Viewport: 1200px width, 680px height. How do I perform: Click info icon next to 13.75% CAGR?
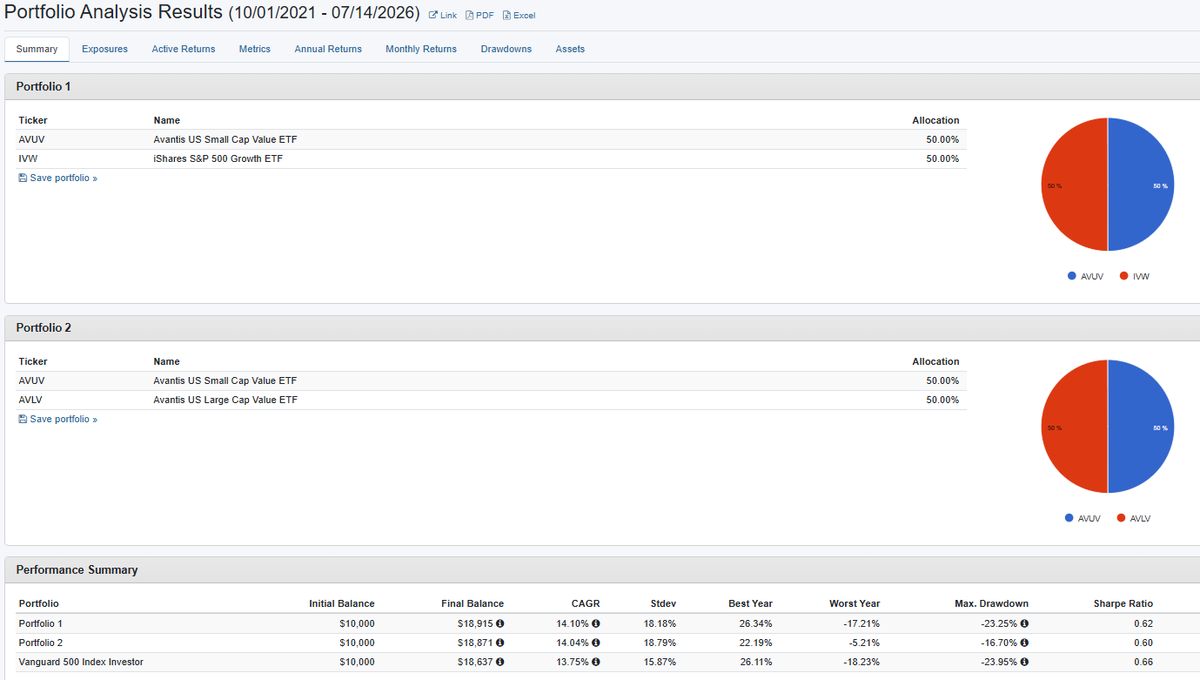click(x=596, y=661)
